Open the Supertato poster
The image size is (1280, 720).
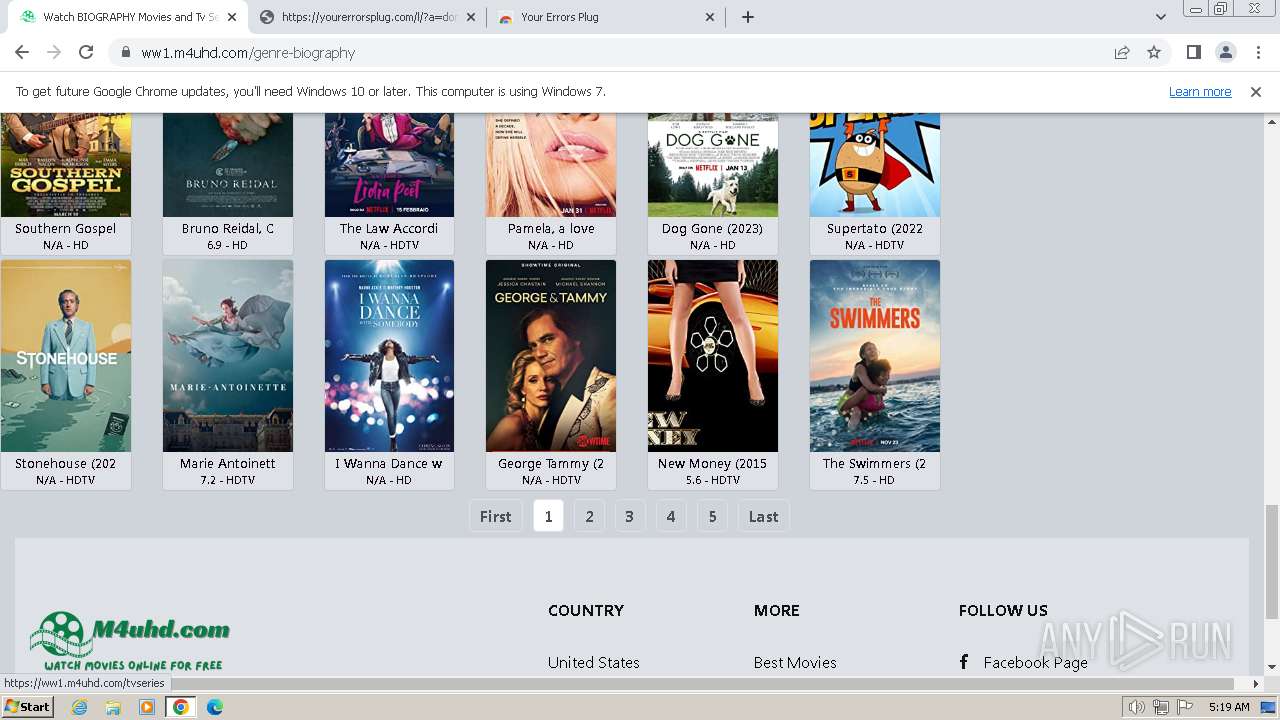(x=875, y=165)
